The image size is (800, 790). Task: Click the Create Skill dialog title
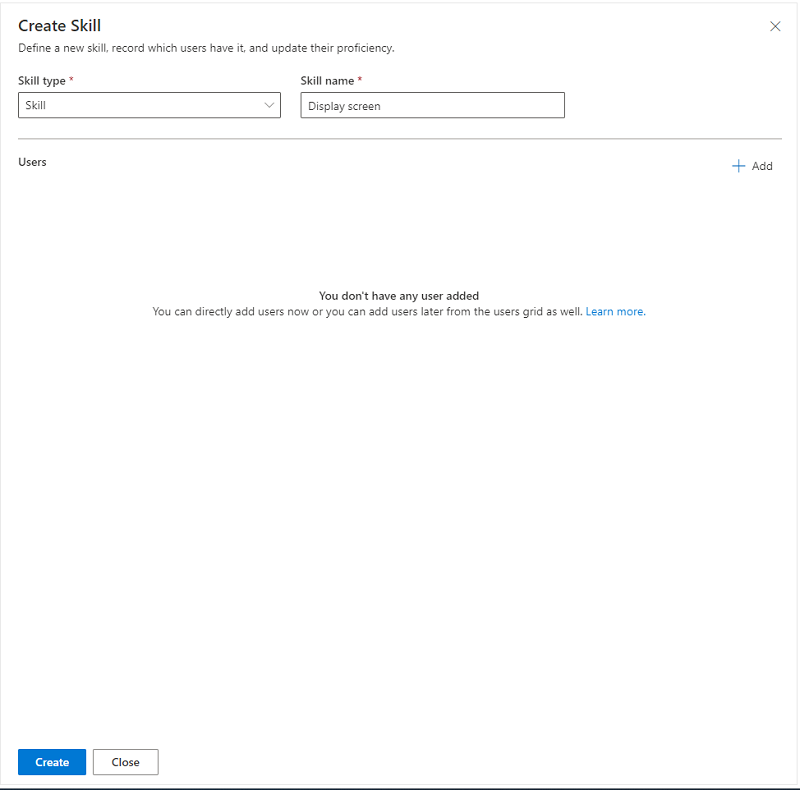coord(59,25)
